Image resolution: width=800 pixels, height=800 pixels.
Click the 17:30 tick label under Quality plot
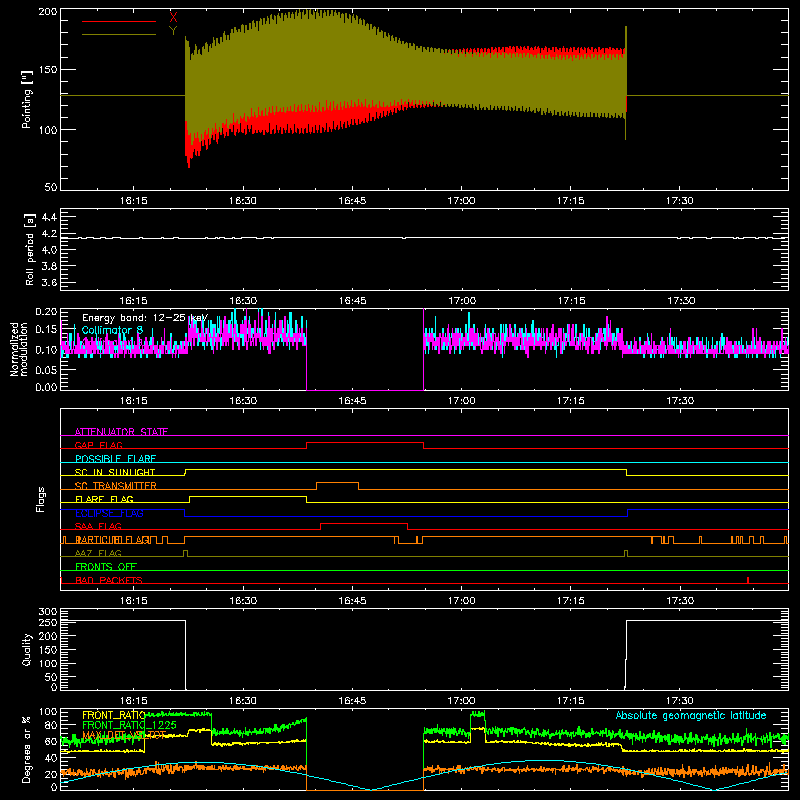(680, 701)
